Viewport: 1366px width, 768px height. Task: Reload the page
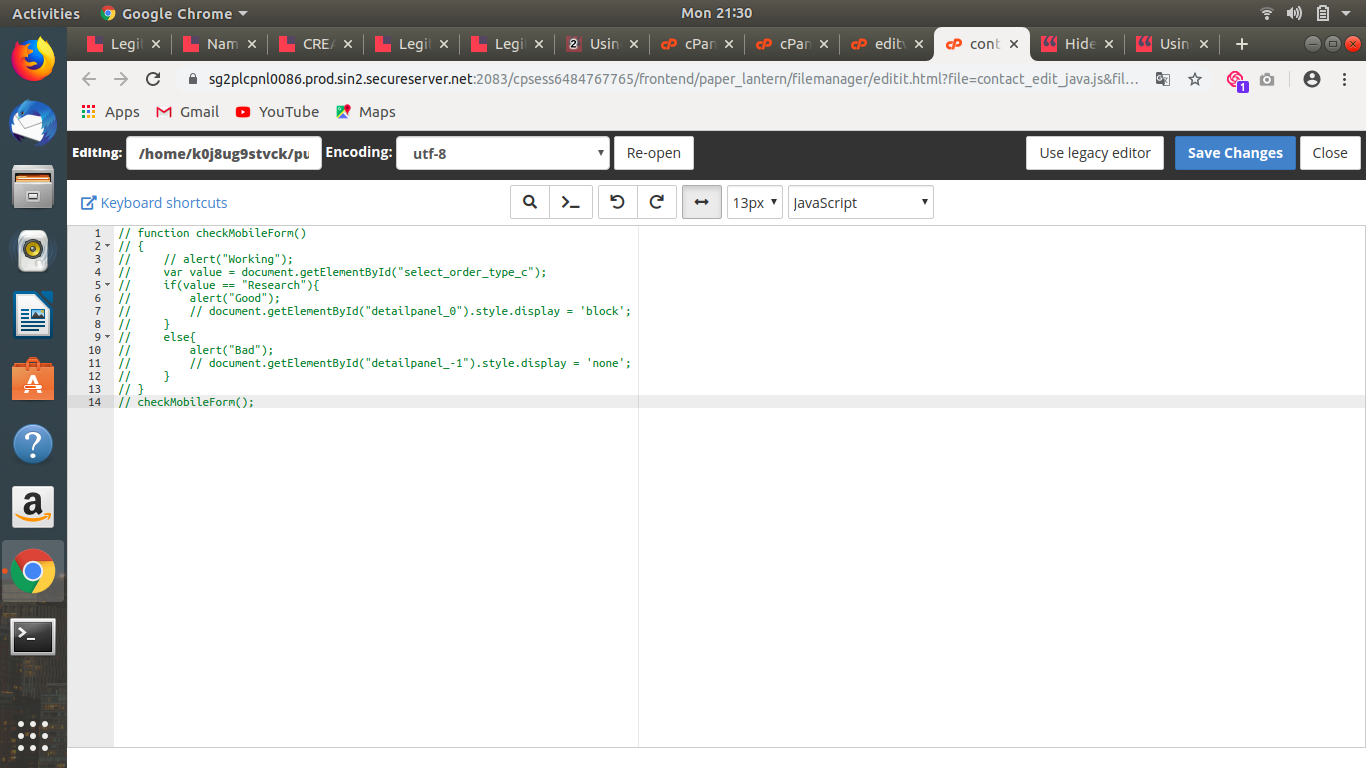(153, 79)
